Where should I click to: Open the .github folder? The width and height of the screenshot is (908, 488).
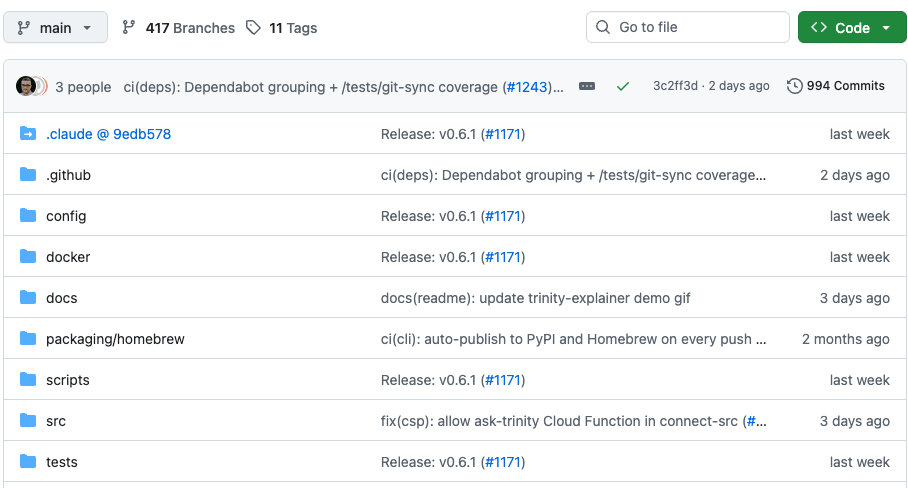pyautogui.click(x=68, y=175)
